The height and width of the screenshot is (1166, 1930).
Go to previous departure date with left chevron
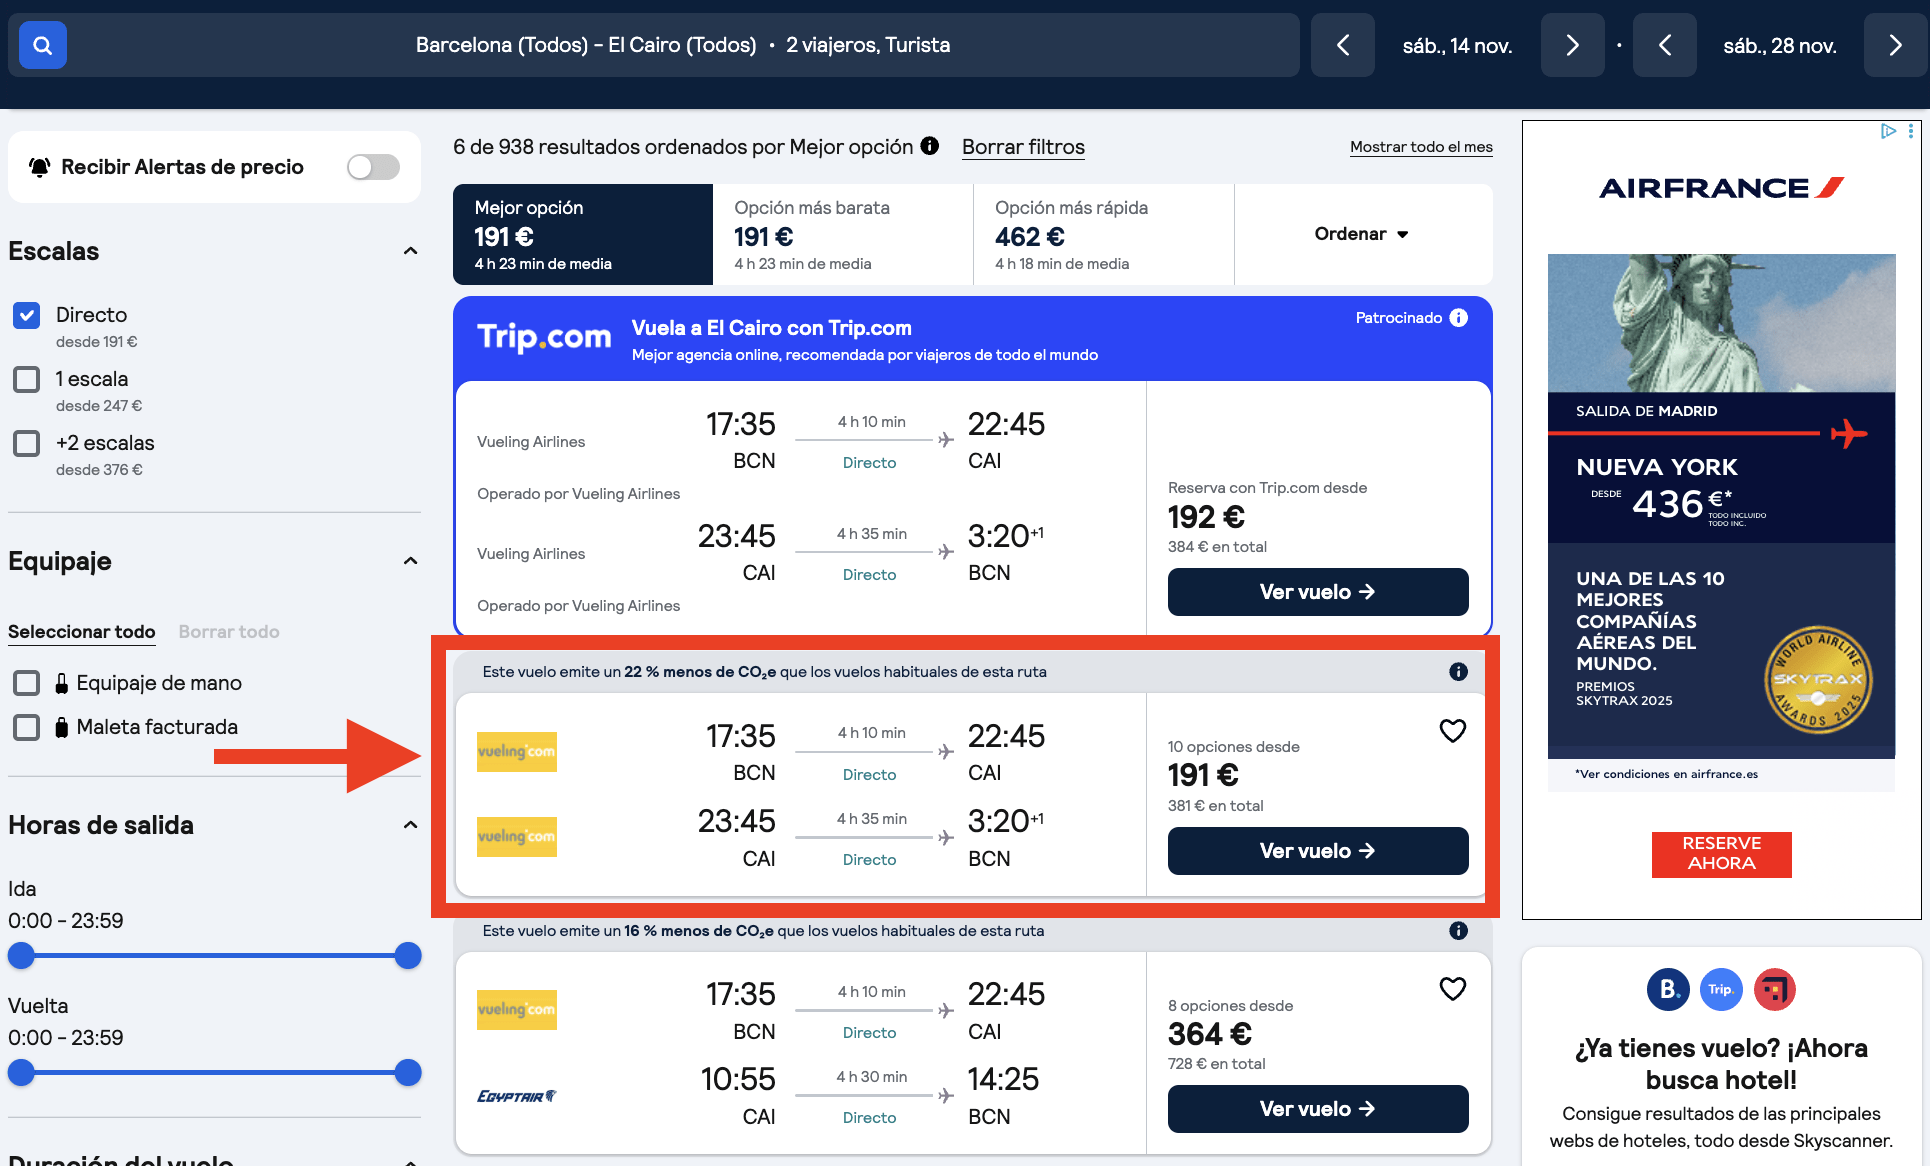click(x=1343, y=45)
